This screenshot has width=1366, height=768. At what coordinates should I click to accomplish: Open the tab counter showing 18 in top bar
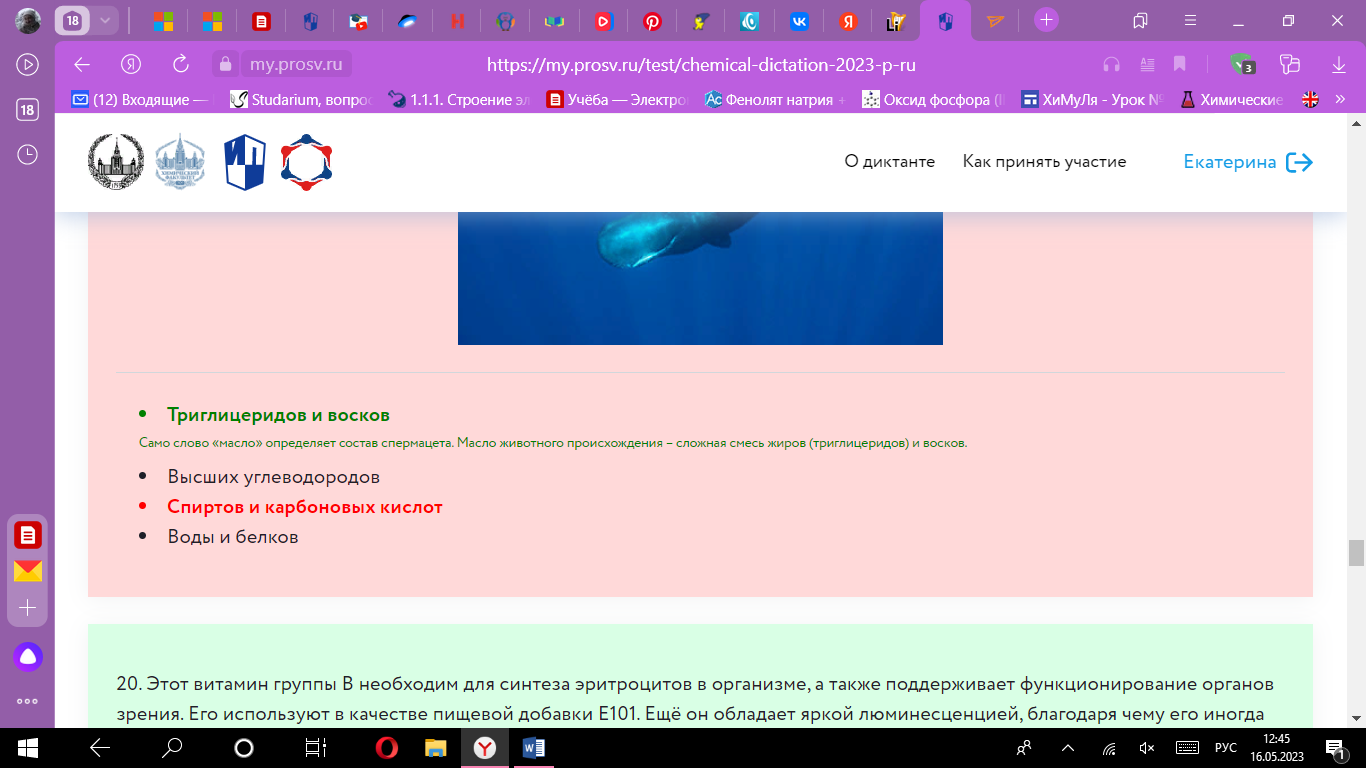coord(72,20)
